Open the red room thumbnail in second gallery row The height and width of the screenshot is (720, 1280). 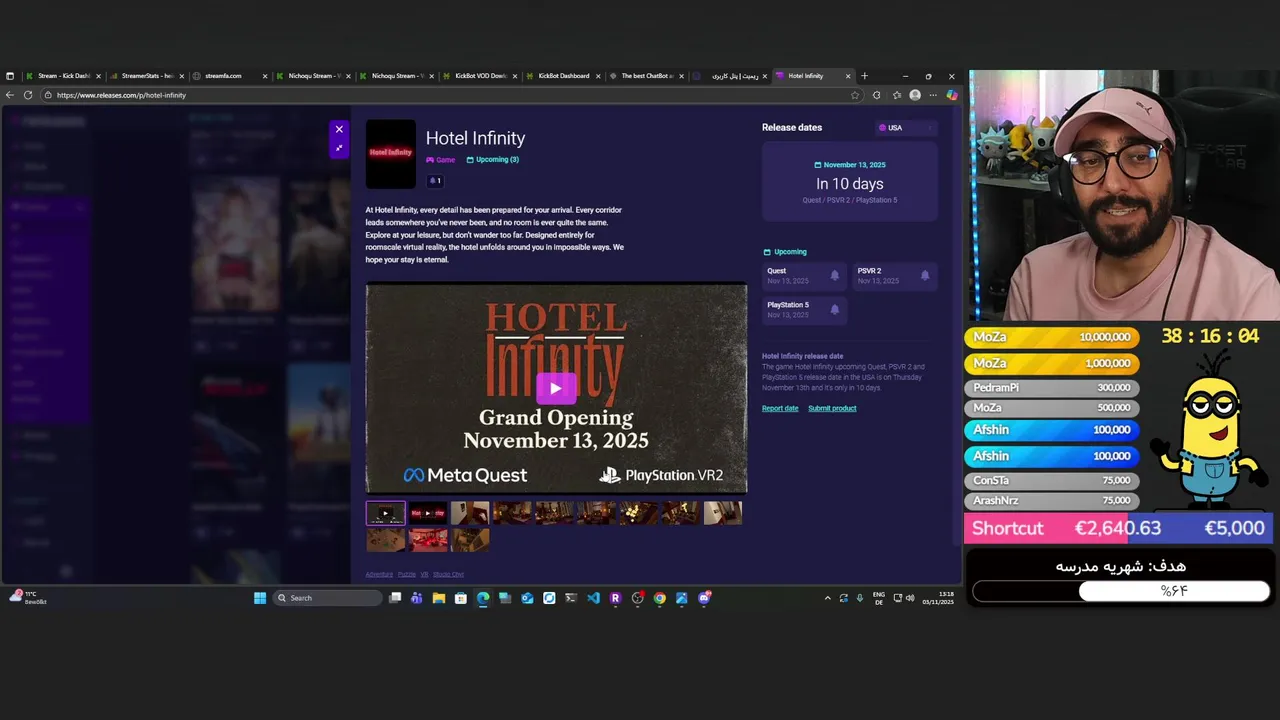coord(428,540)
